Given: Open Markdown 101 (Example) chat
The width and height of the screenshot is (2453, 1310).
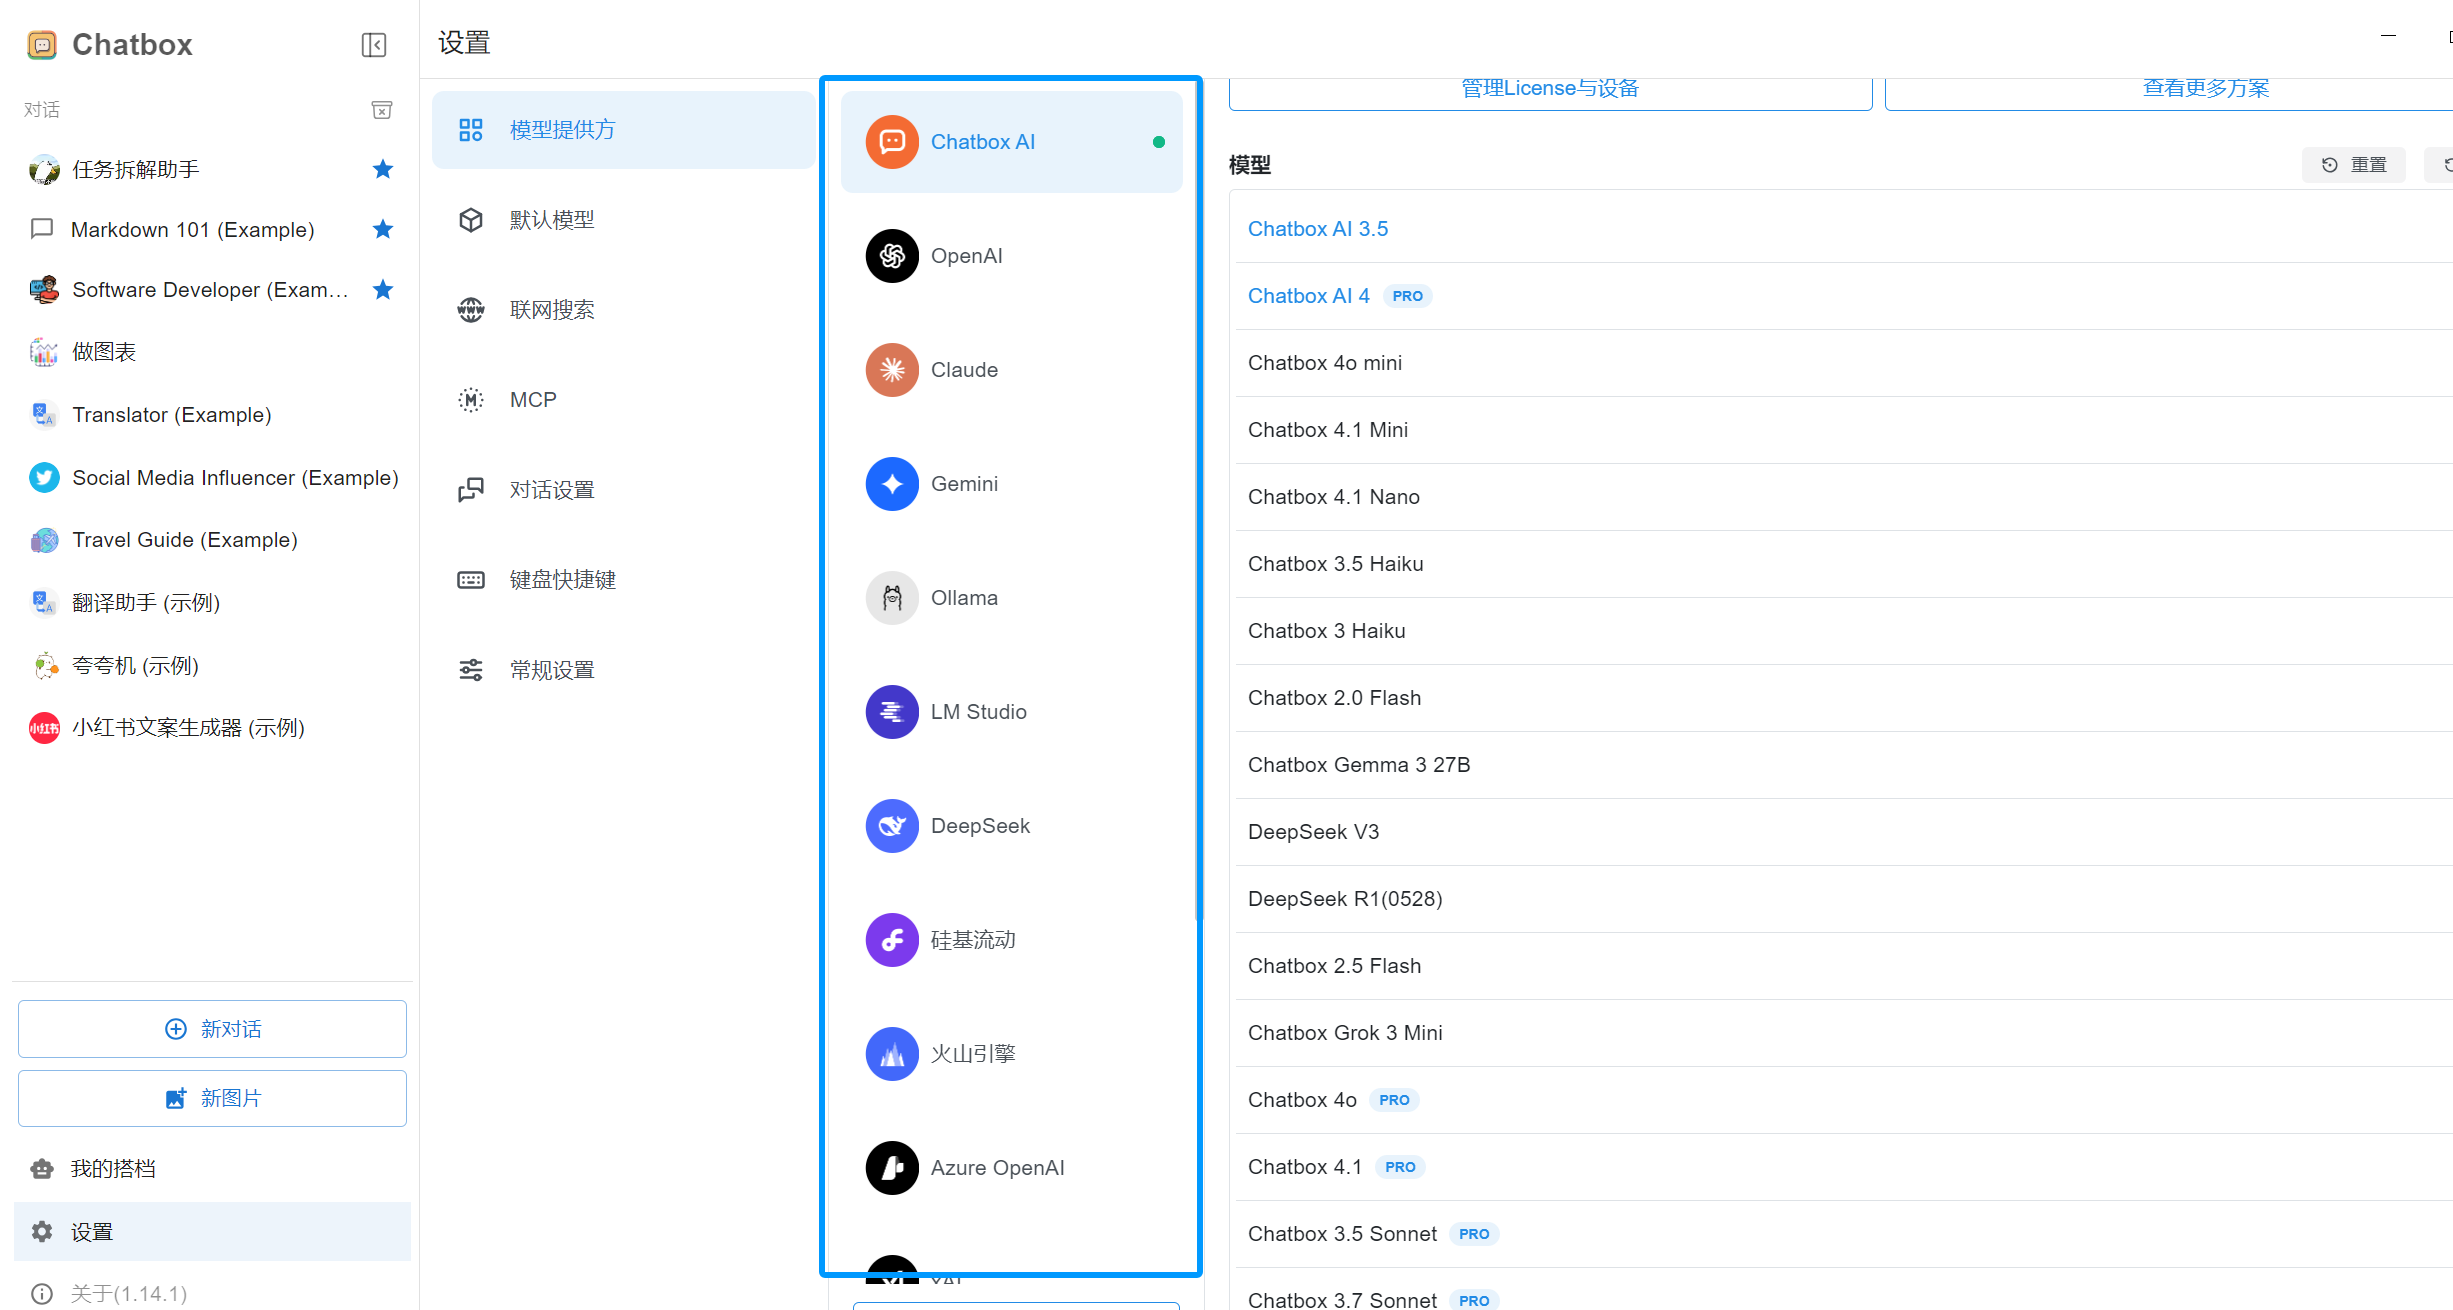Looking at the screenshot, I should tap(212, 230).
